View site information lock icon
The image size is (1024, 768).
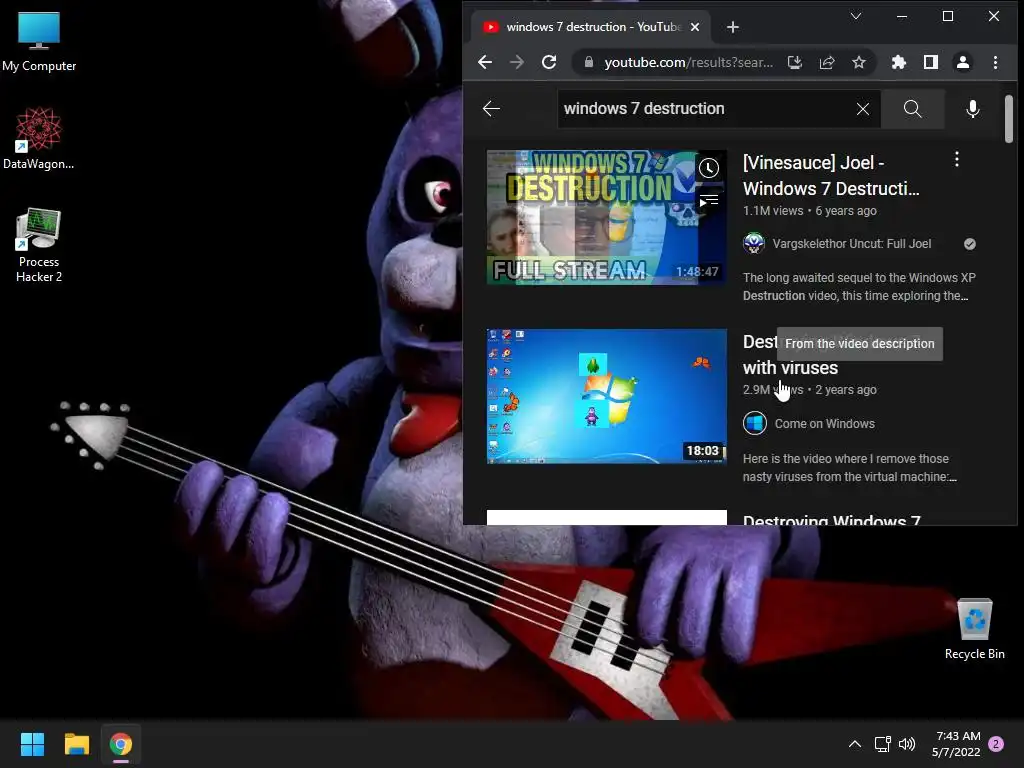tap(588, 62)
